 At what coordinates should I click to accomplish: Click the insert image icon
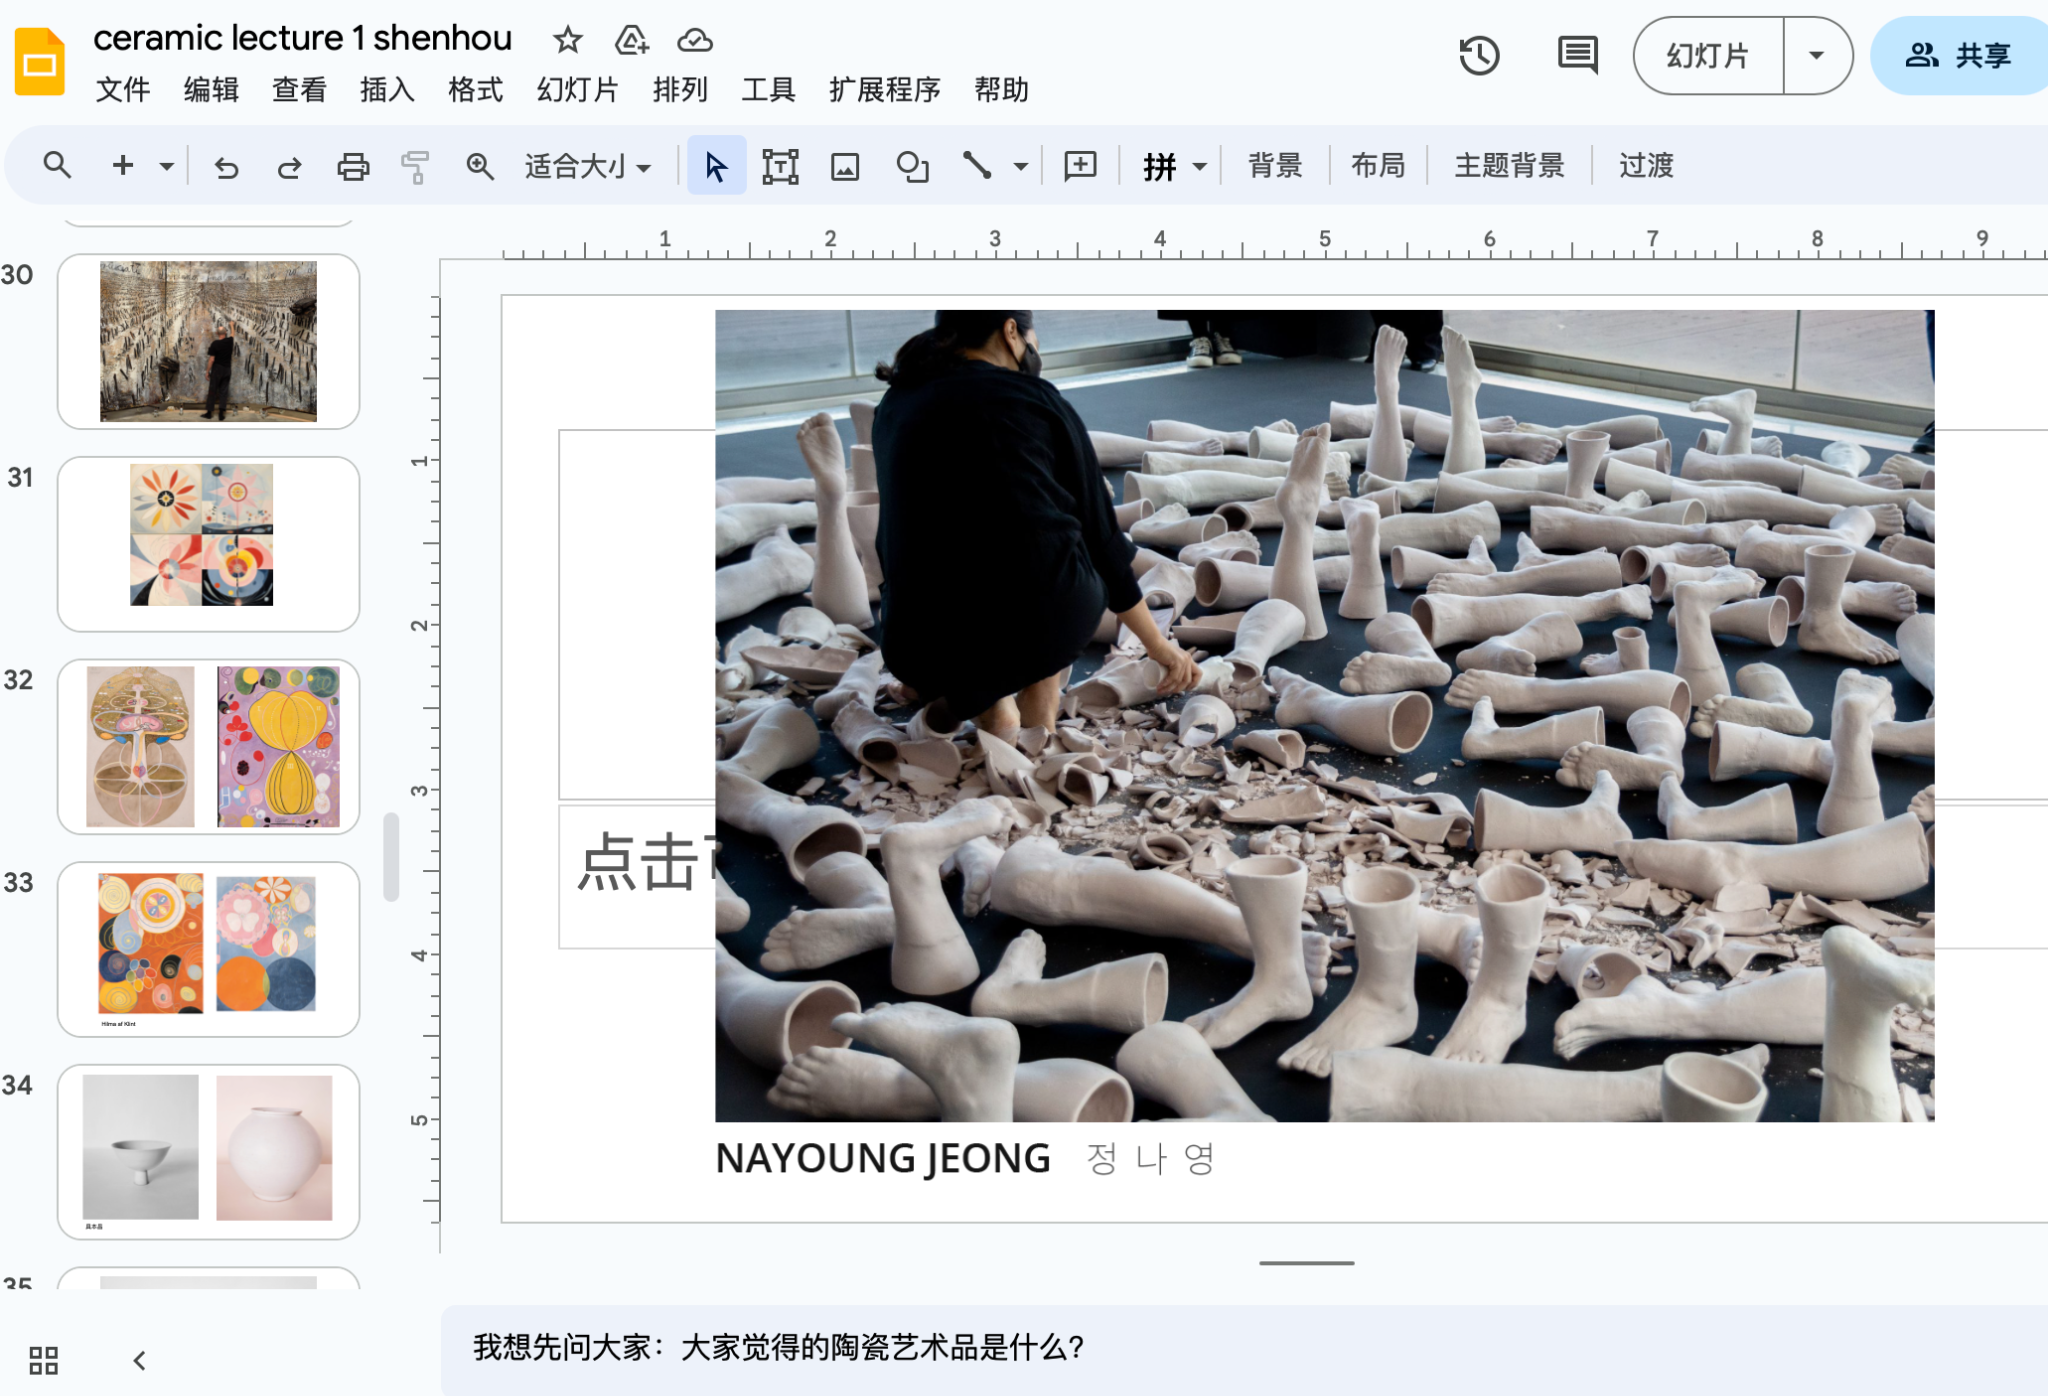(x=845, y=166)
